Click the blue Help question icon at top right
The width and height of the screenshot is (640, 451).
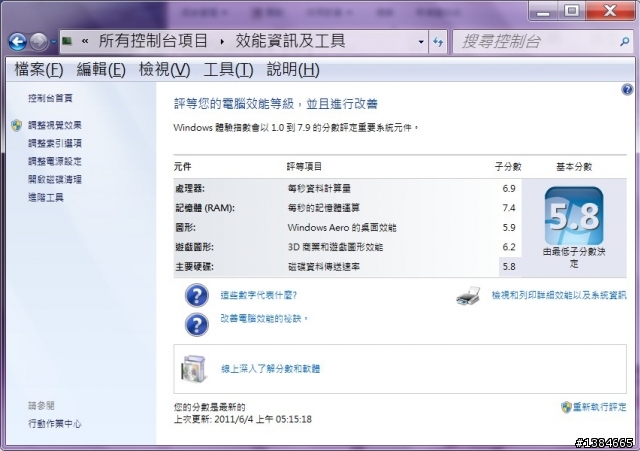coord(627,89)
